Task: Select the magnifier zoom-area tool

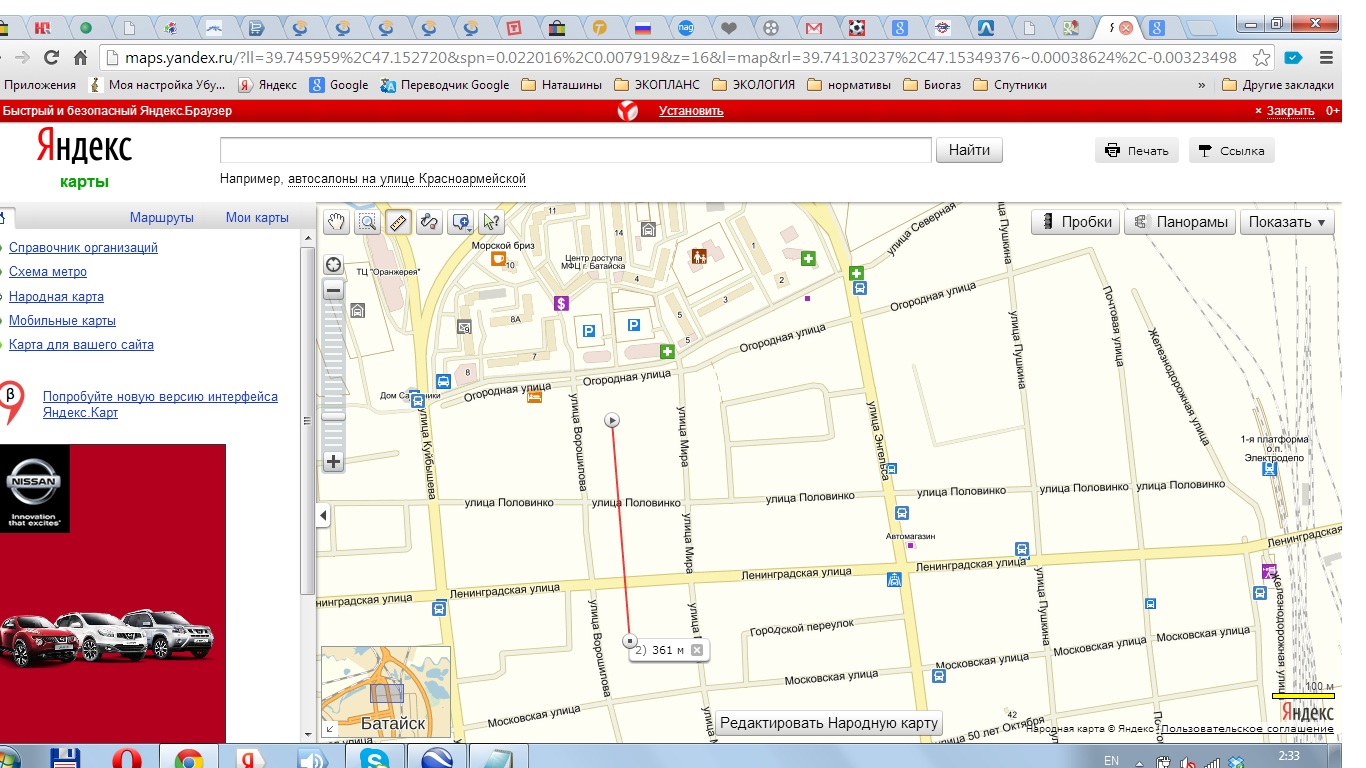Action: 367,222
